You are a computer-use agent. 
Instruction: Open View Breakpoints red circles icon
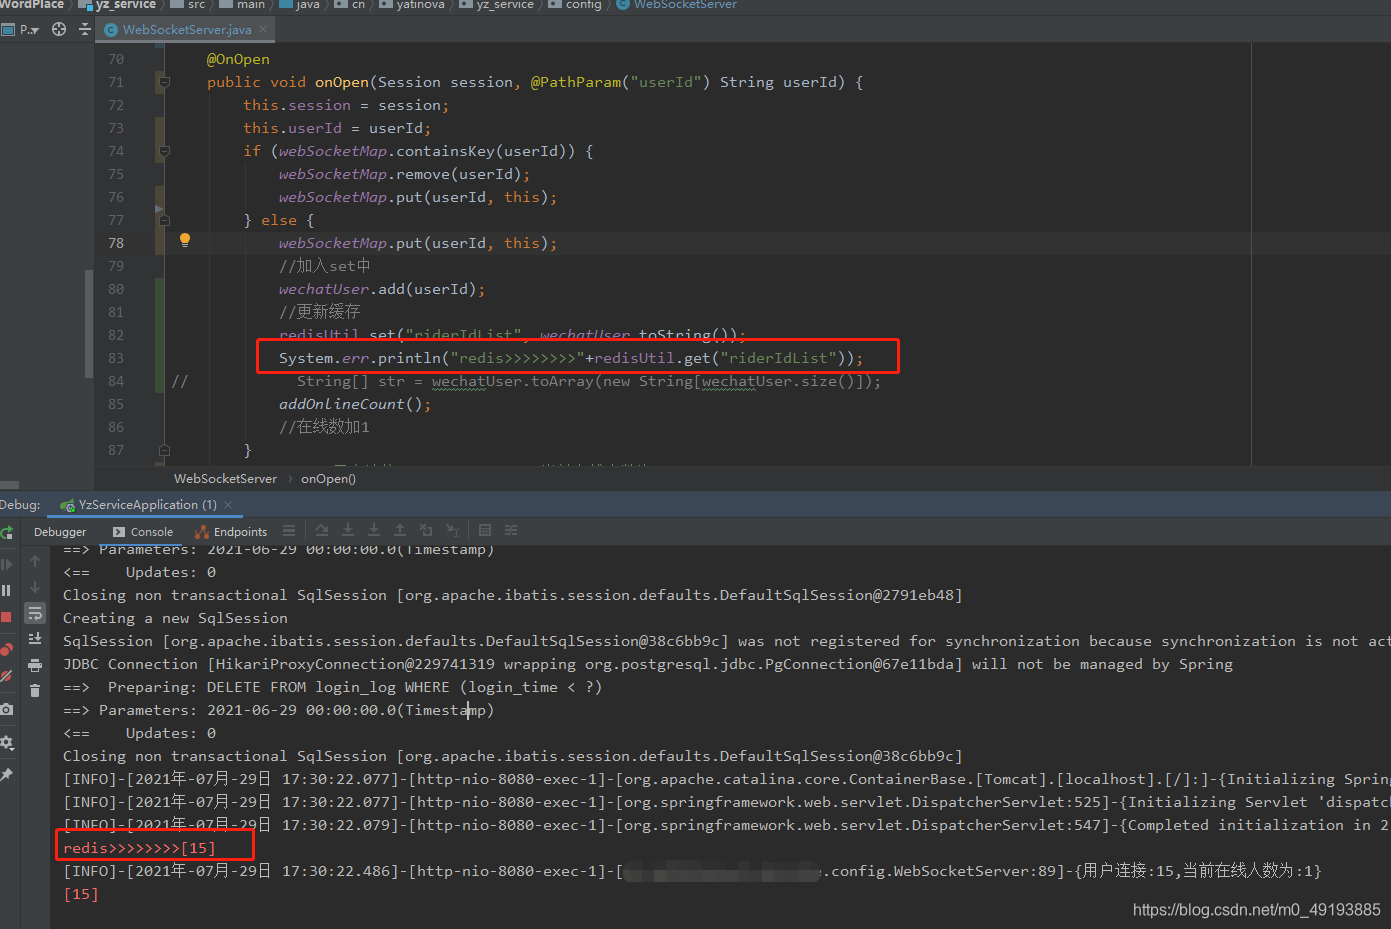click(x=6, y=649)
